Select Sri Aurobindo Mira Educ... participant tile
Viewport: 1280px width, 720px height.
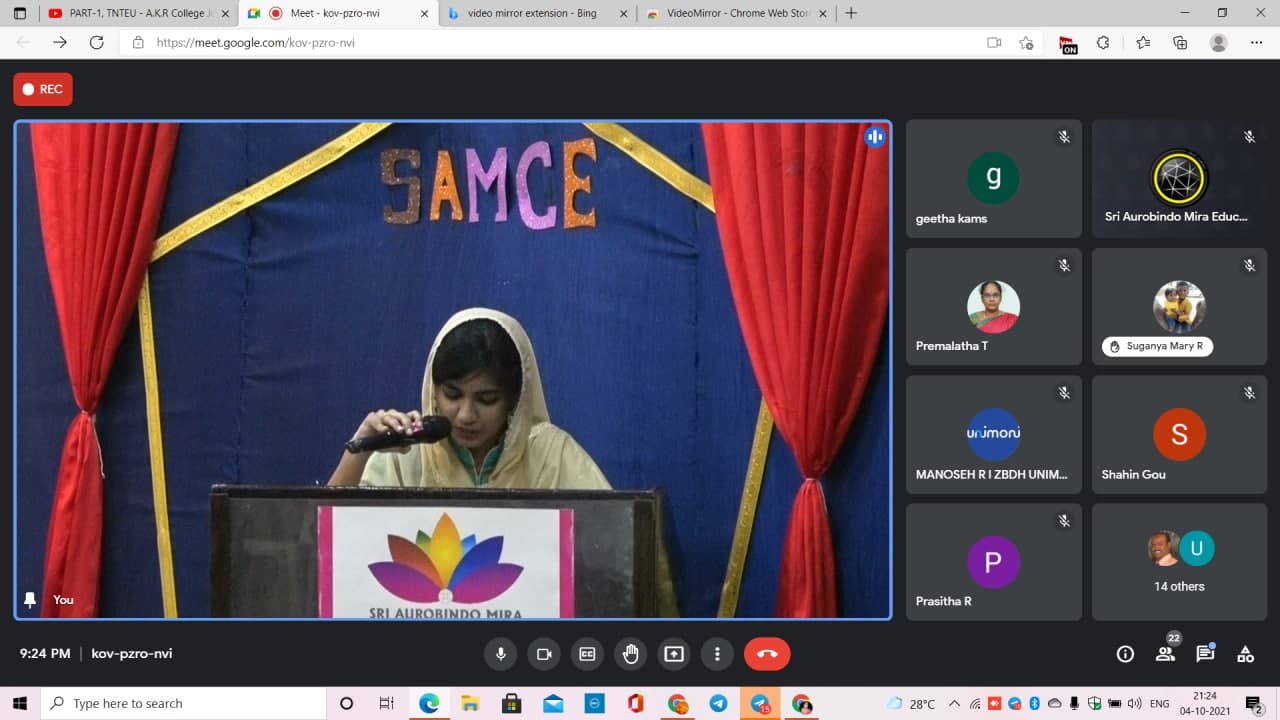tap(1179, 179)
